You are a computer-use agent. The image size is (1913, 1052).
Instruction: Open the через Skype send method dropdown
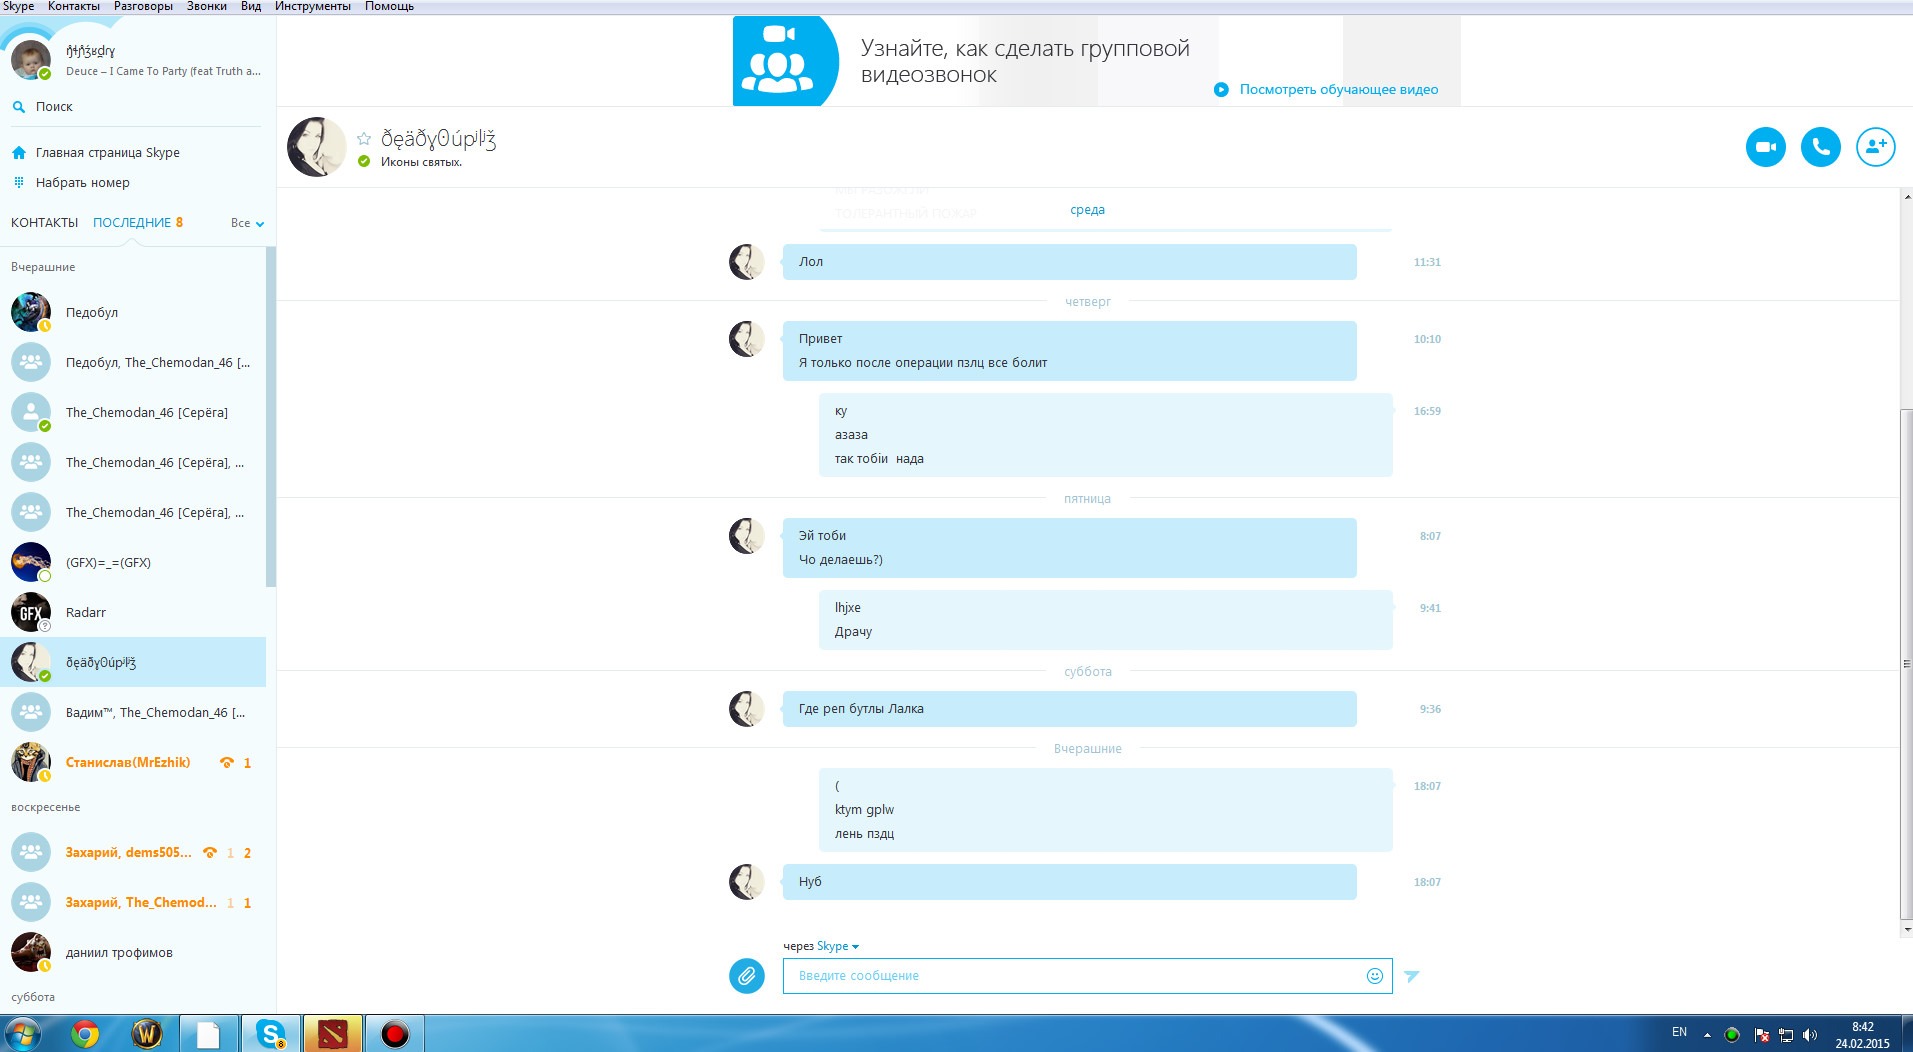click(836, 946)
